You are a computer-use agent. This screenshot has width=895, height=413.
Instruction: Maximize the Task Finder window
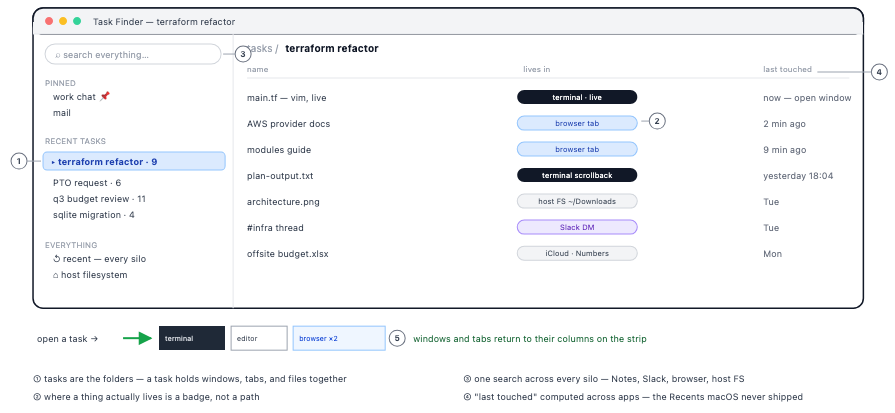tap(77, 21)
